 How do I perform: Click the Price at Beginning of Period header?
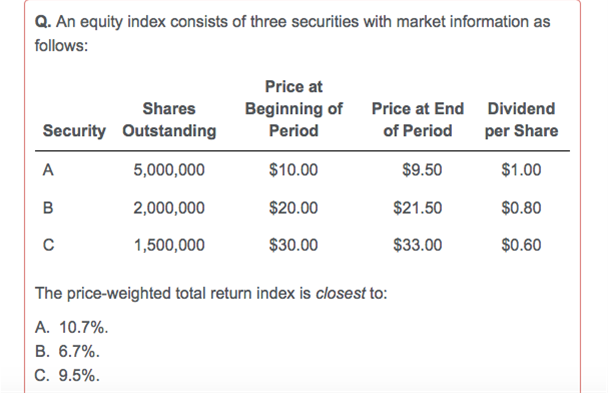pyautogui.click(x=294, y=109)
